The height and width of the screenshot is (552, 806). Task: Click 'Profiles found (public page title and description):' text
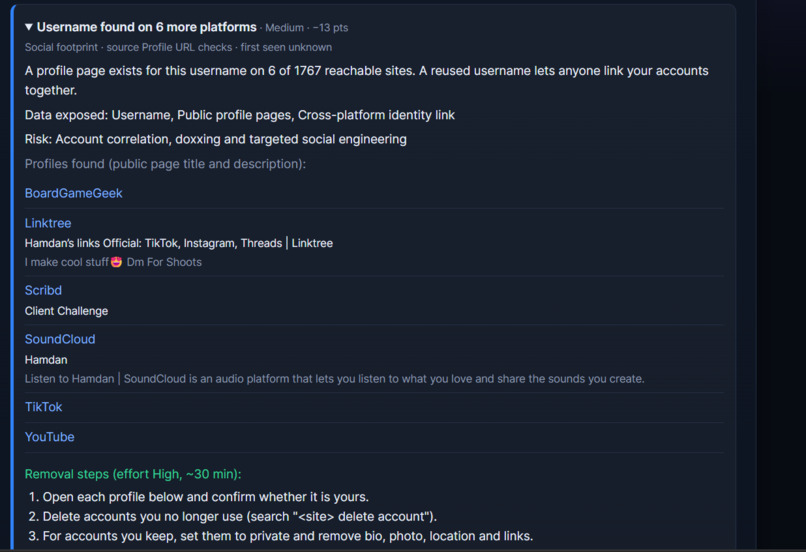[165, 164]
